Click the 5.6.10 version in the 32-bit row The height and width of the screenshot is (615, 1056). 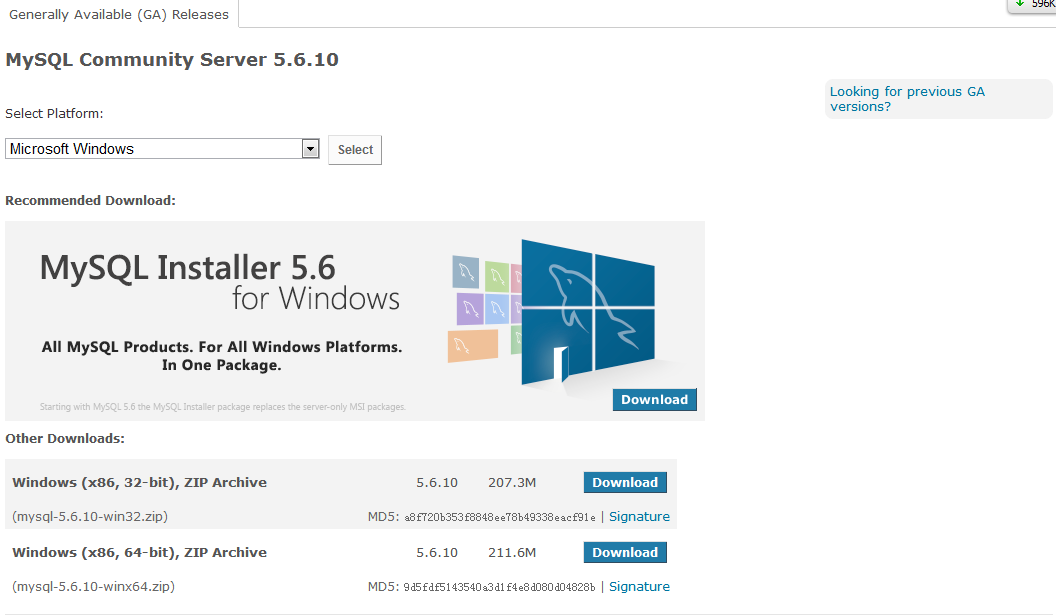click(x=436, y=482)
